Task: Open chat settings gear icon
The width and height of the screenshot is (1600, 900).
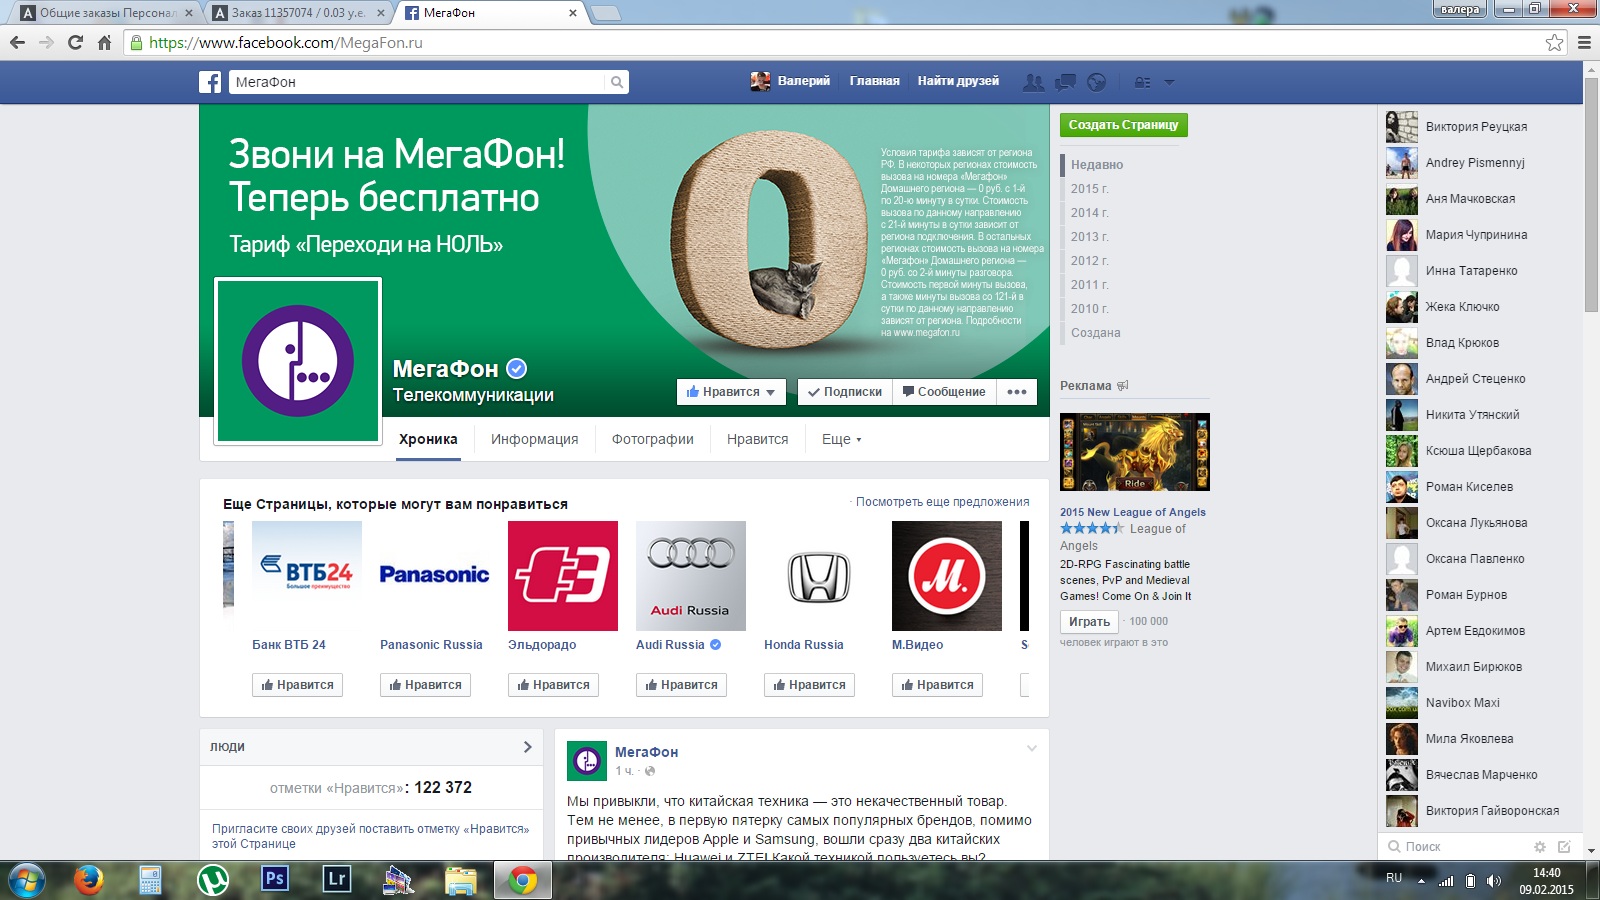Action: point(1540,846)
